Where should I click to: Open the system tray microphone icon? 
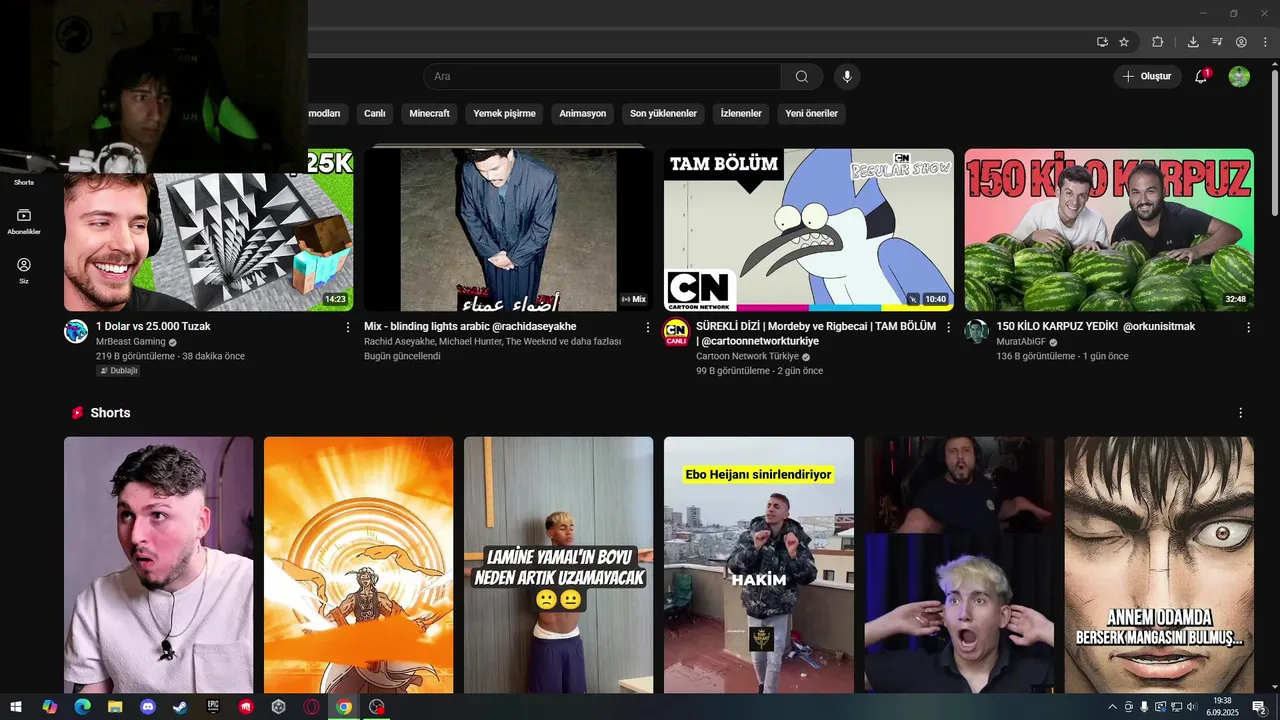click(x=1144, y=707)
